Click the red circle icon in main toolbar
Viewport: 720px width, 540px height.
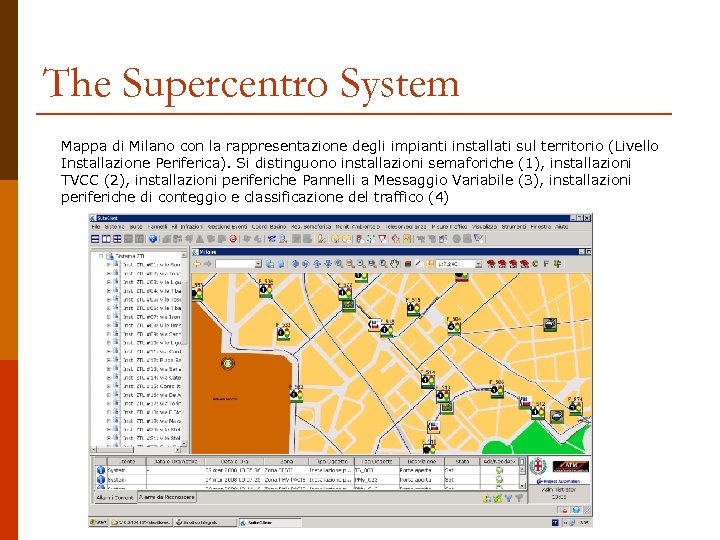tap(233, 239)
